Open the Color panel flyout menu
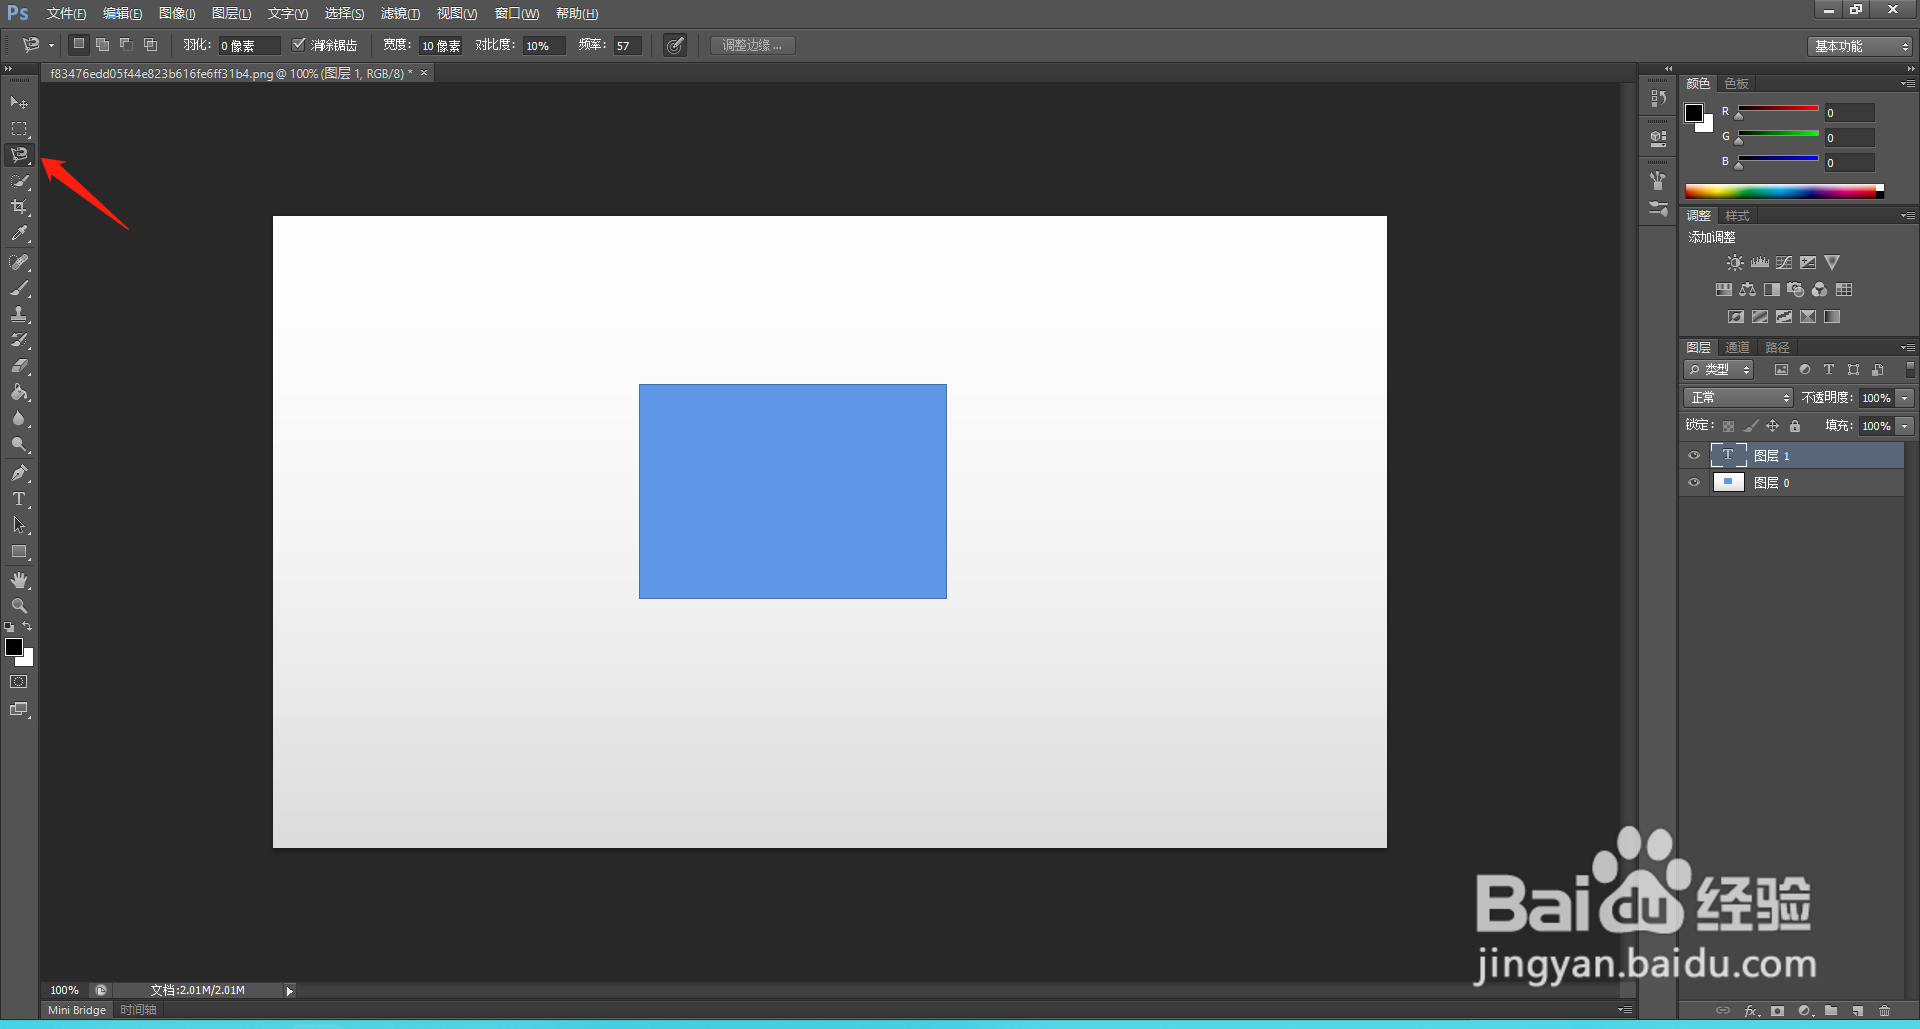The image size is (1920, 1029). 1908,83
